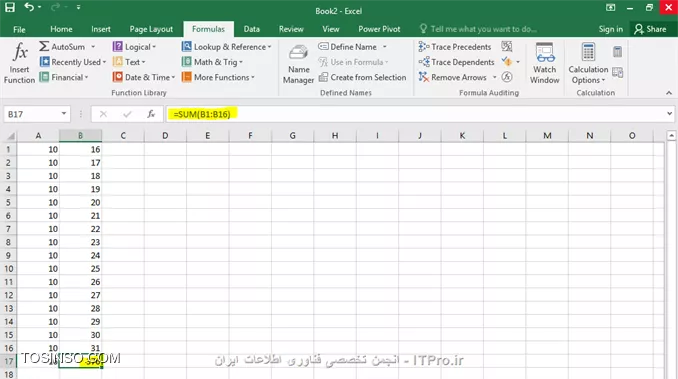Switch to the Insert tab

[101, 29]
